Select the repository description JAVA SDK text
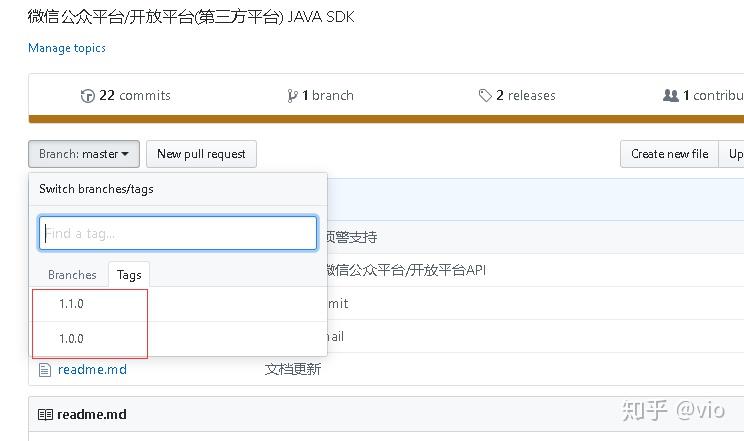Image resolution: width=744 pixels, height=441 pixels. (x=191, y=17)
